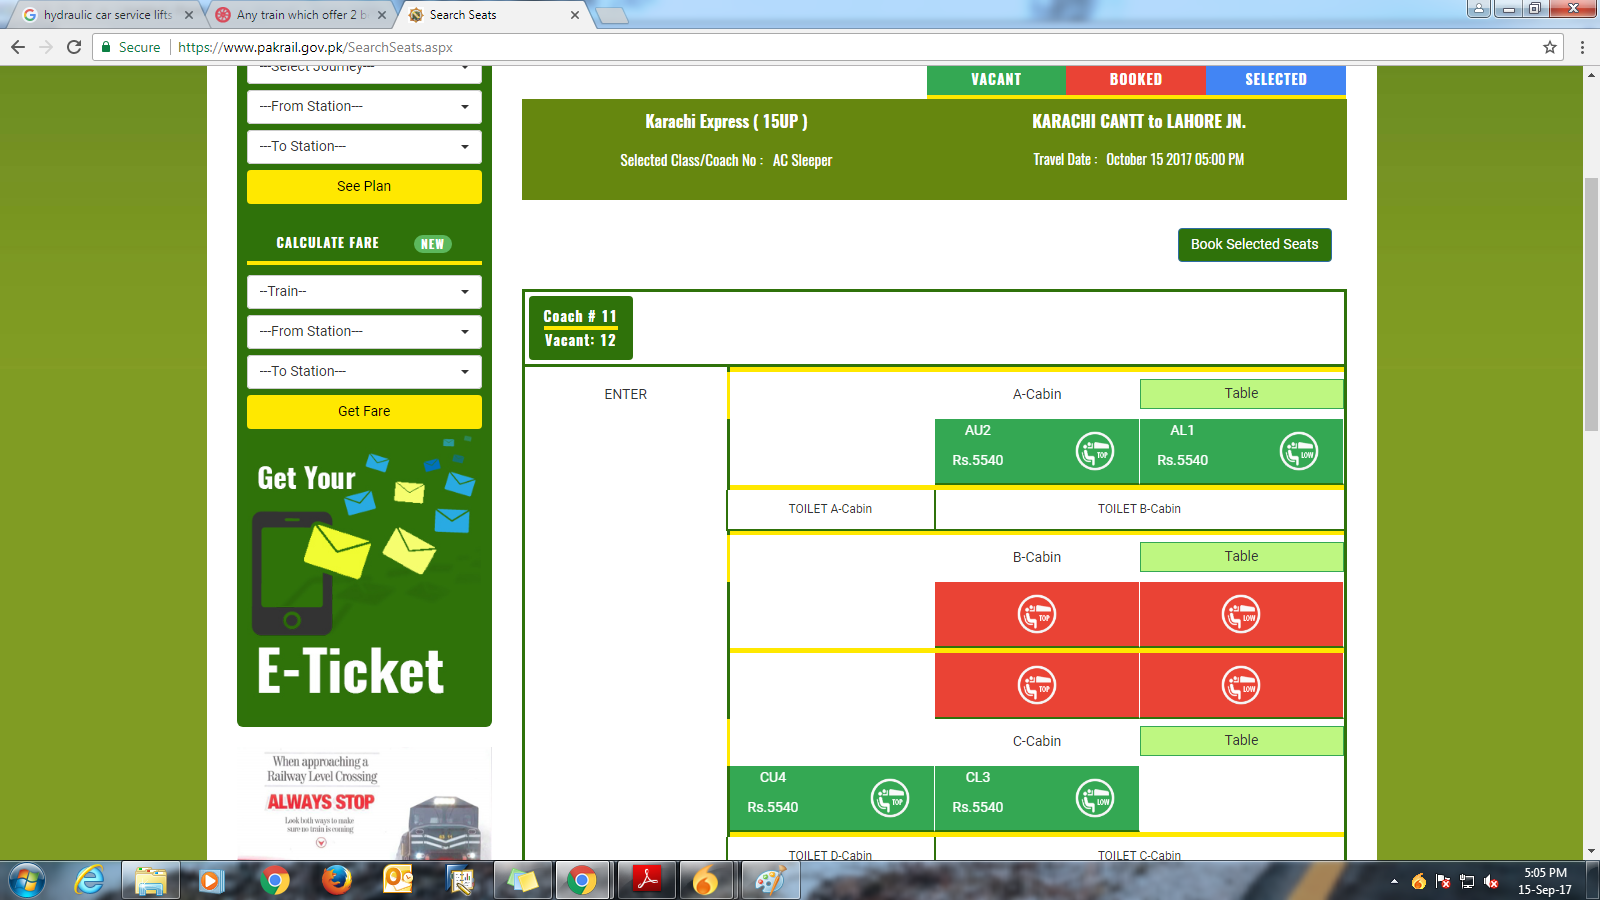Open Windows Start menu
Viewport: 1600px width, 900px height.
tap(26, 880)
